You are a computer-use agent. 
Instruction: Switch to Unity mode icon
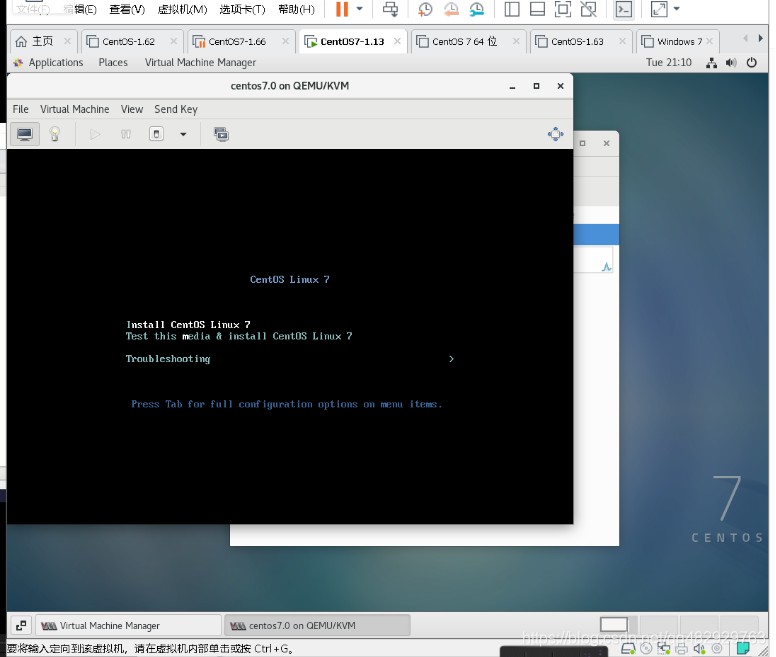[588, 9]
